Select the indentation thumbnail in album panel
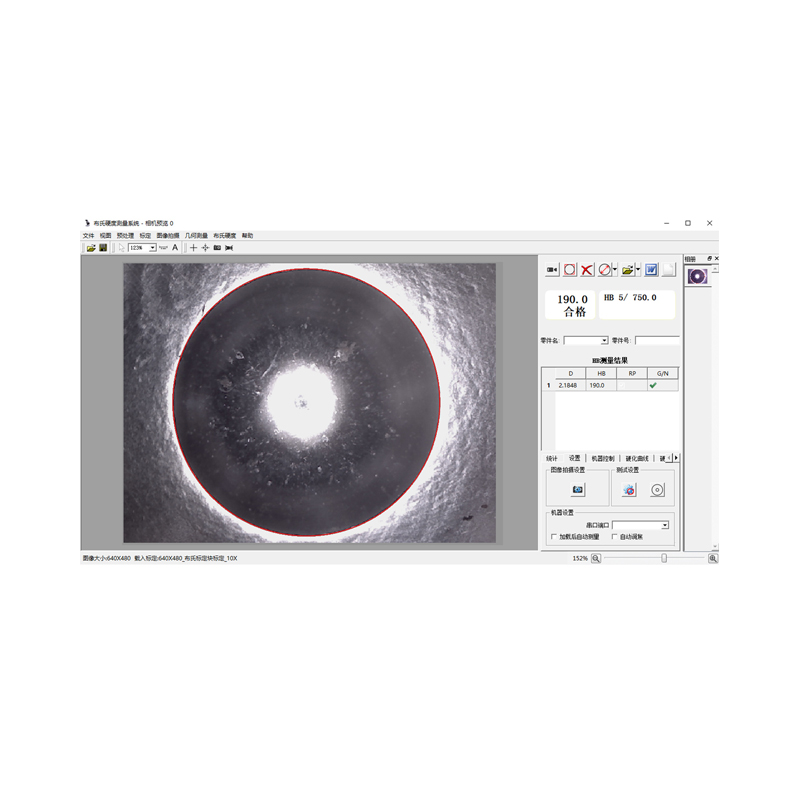The height and width of the screenshot is (800, 800). pyautogui.click(x=697, y=277)
